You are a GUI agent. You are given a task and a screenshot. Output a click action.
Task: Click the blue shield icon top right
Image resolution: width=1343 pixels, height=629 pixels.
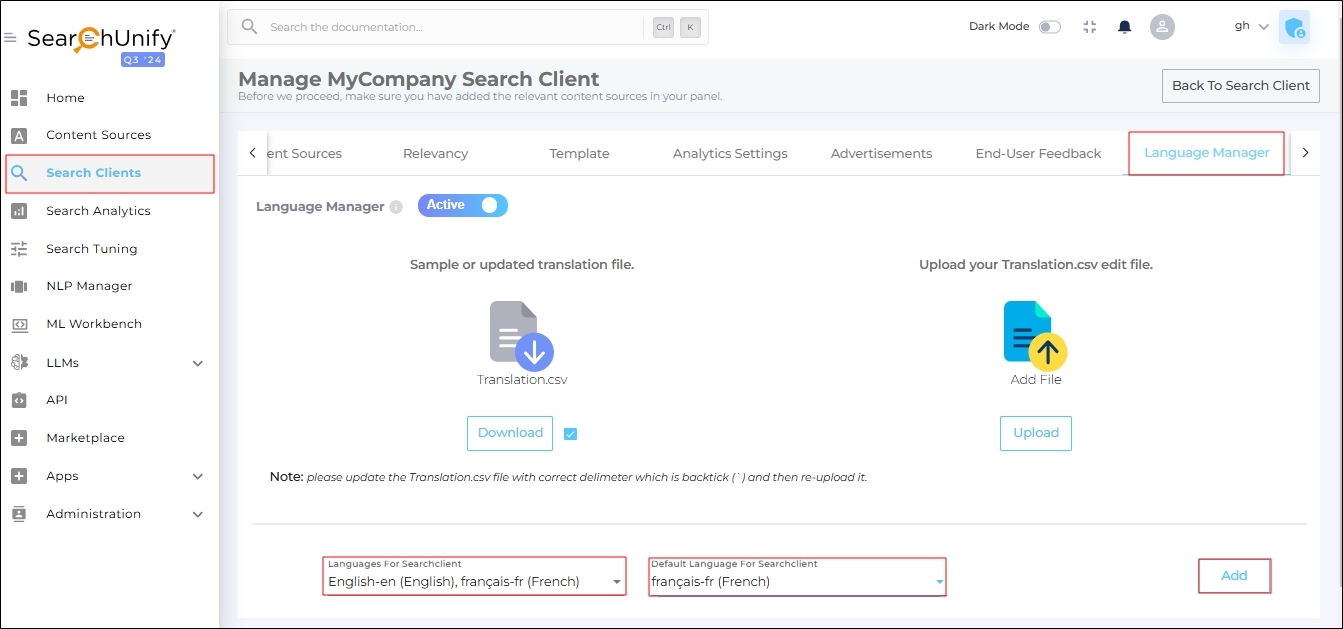1294,28
